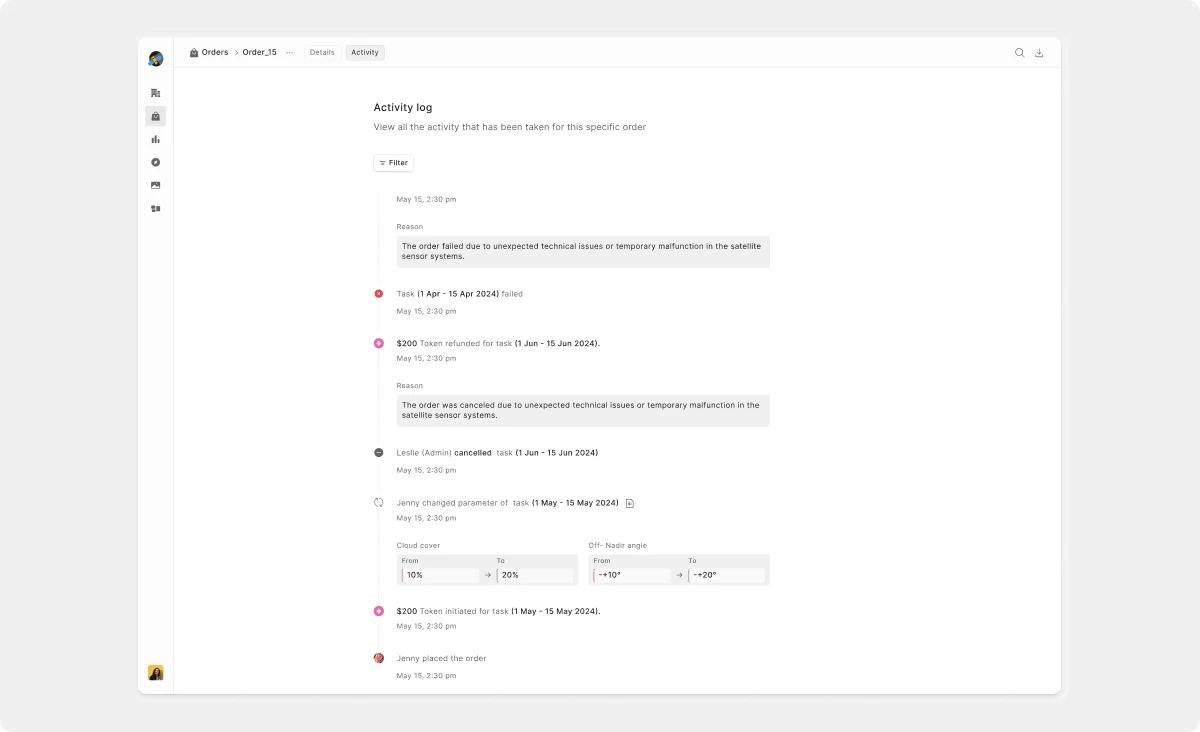Open the Filter button
The height and width of the screenshot is (732, 1200).
click(394, 163)
